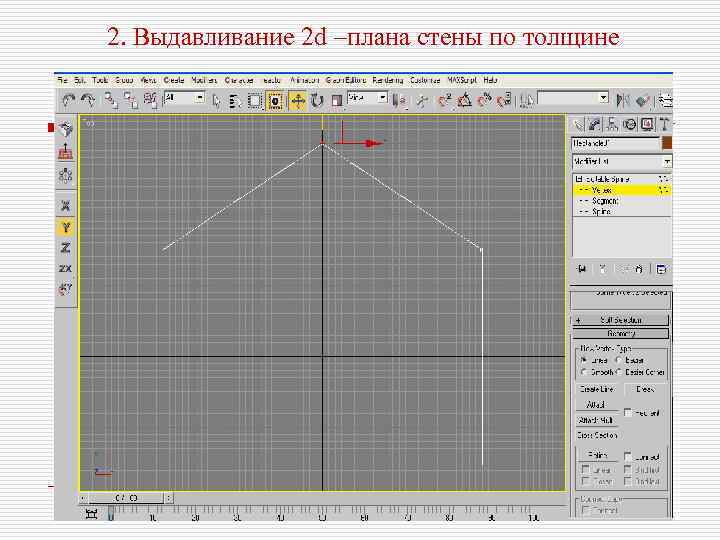
Task: Toggle the Angle Snap icon
Action: [x=464, y=100]
